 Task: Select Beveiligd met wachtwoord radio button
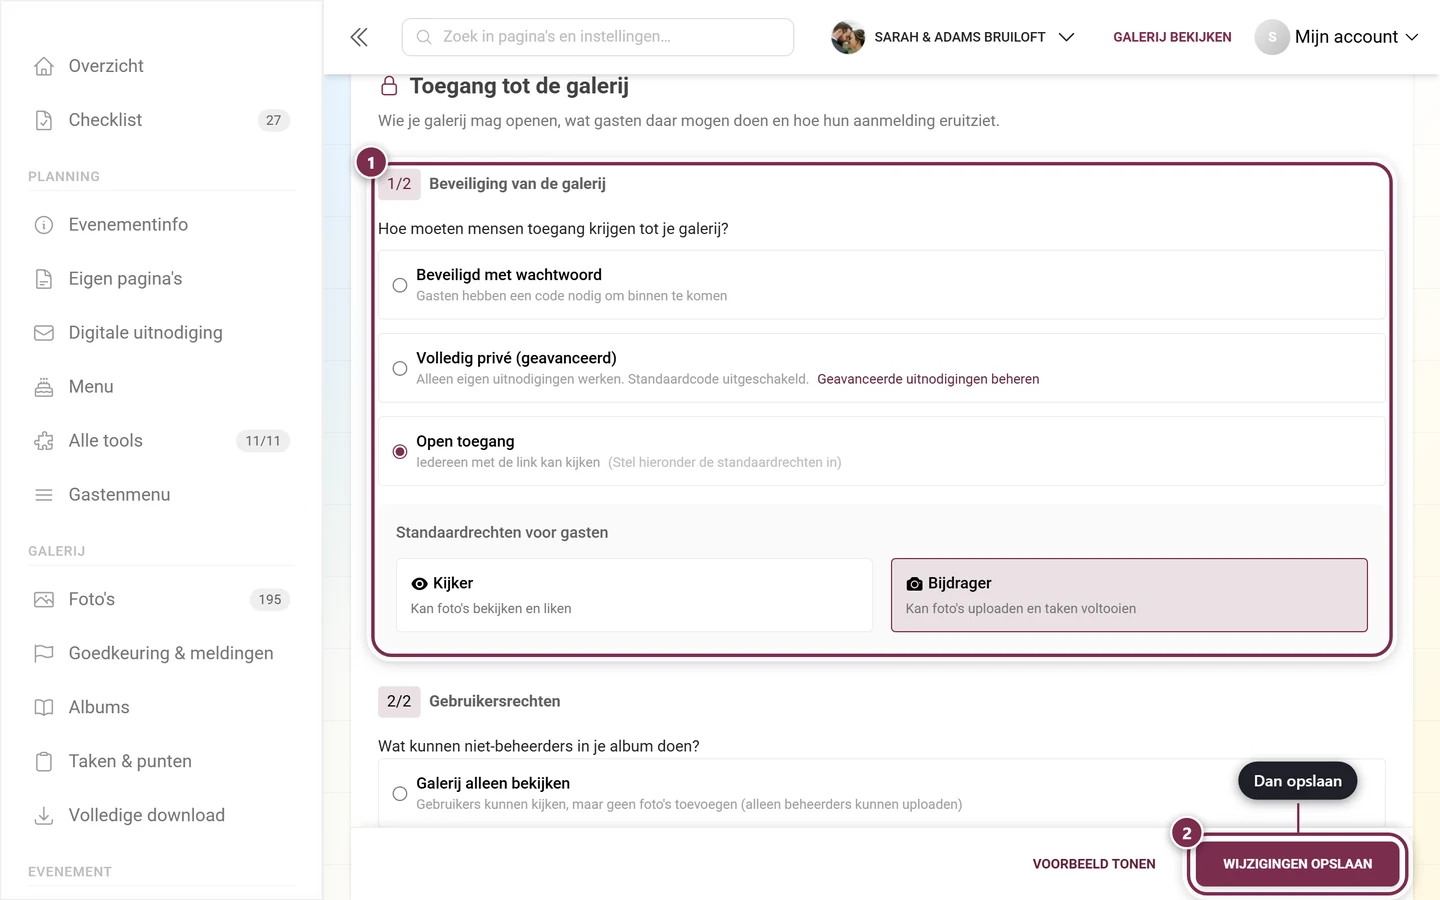pos(400,285)
